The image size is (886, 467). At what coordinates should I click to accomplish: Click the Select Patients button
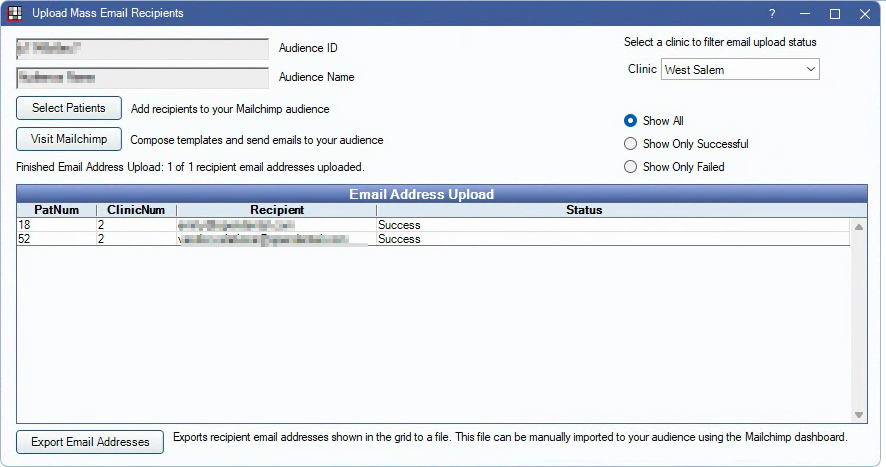68,108
